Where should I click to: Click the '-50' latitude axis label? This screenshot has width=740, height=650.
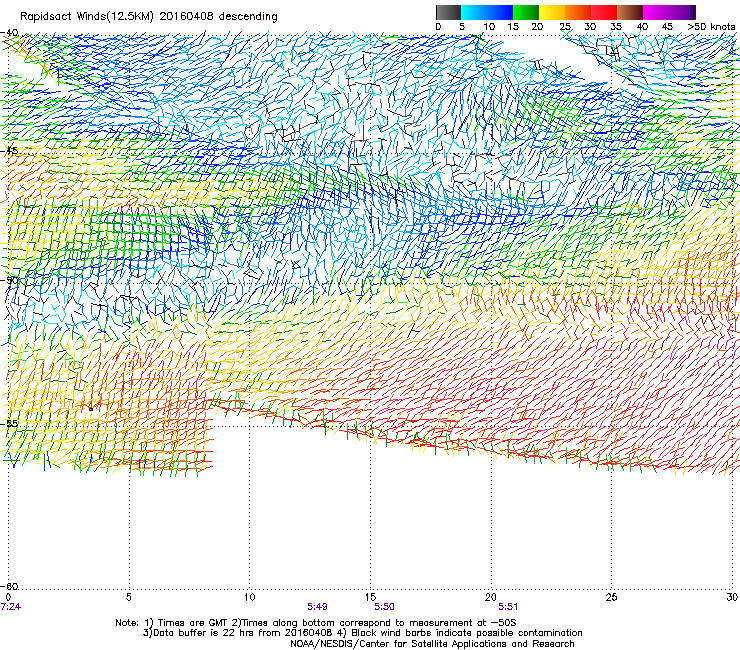tap(9, 280)
